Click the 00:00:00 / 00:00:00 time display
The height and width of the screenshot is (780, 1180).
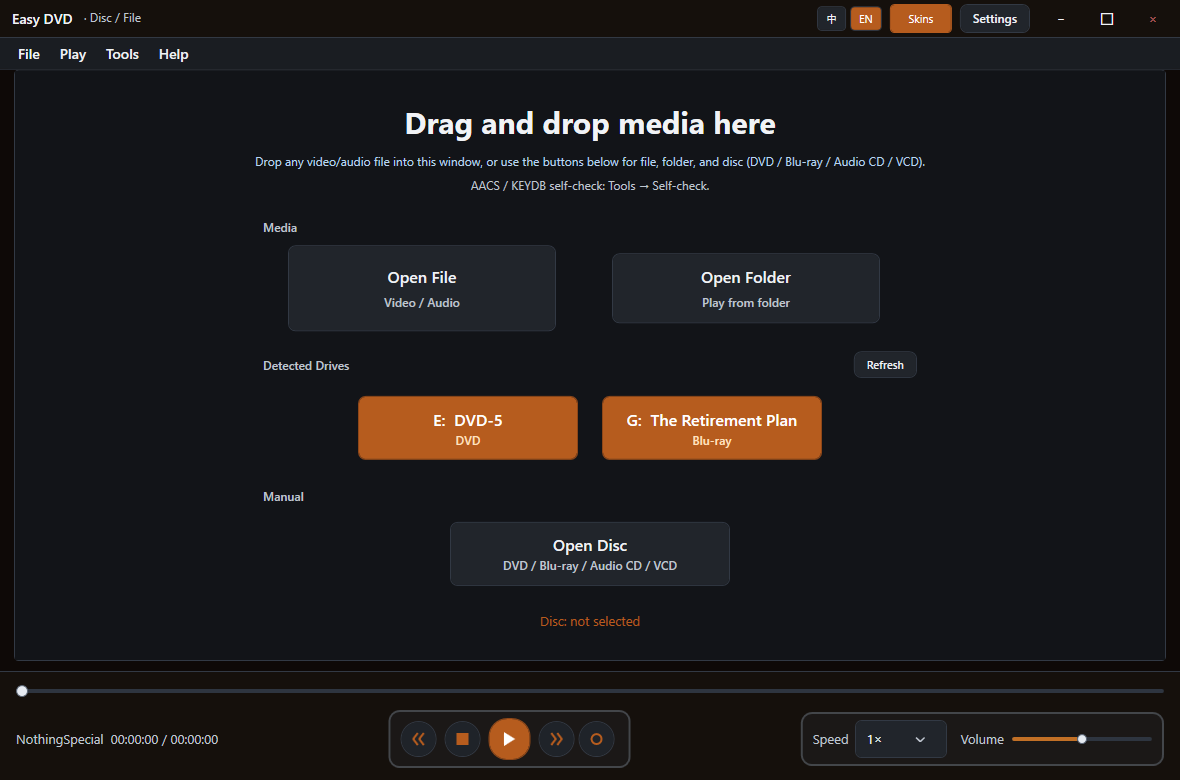(x=164, y=739)
